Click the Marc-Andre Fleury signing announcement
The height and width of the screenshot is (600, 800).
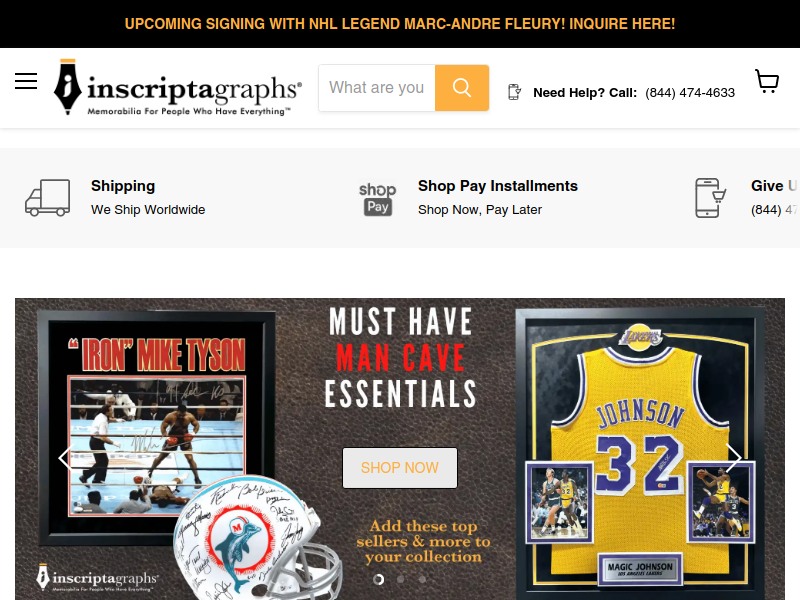[400, 24]
